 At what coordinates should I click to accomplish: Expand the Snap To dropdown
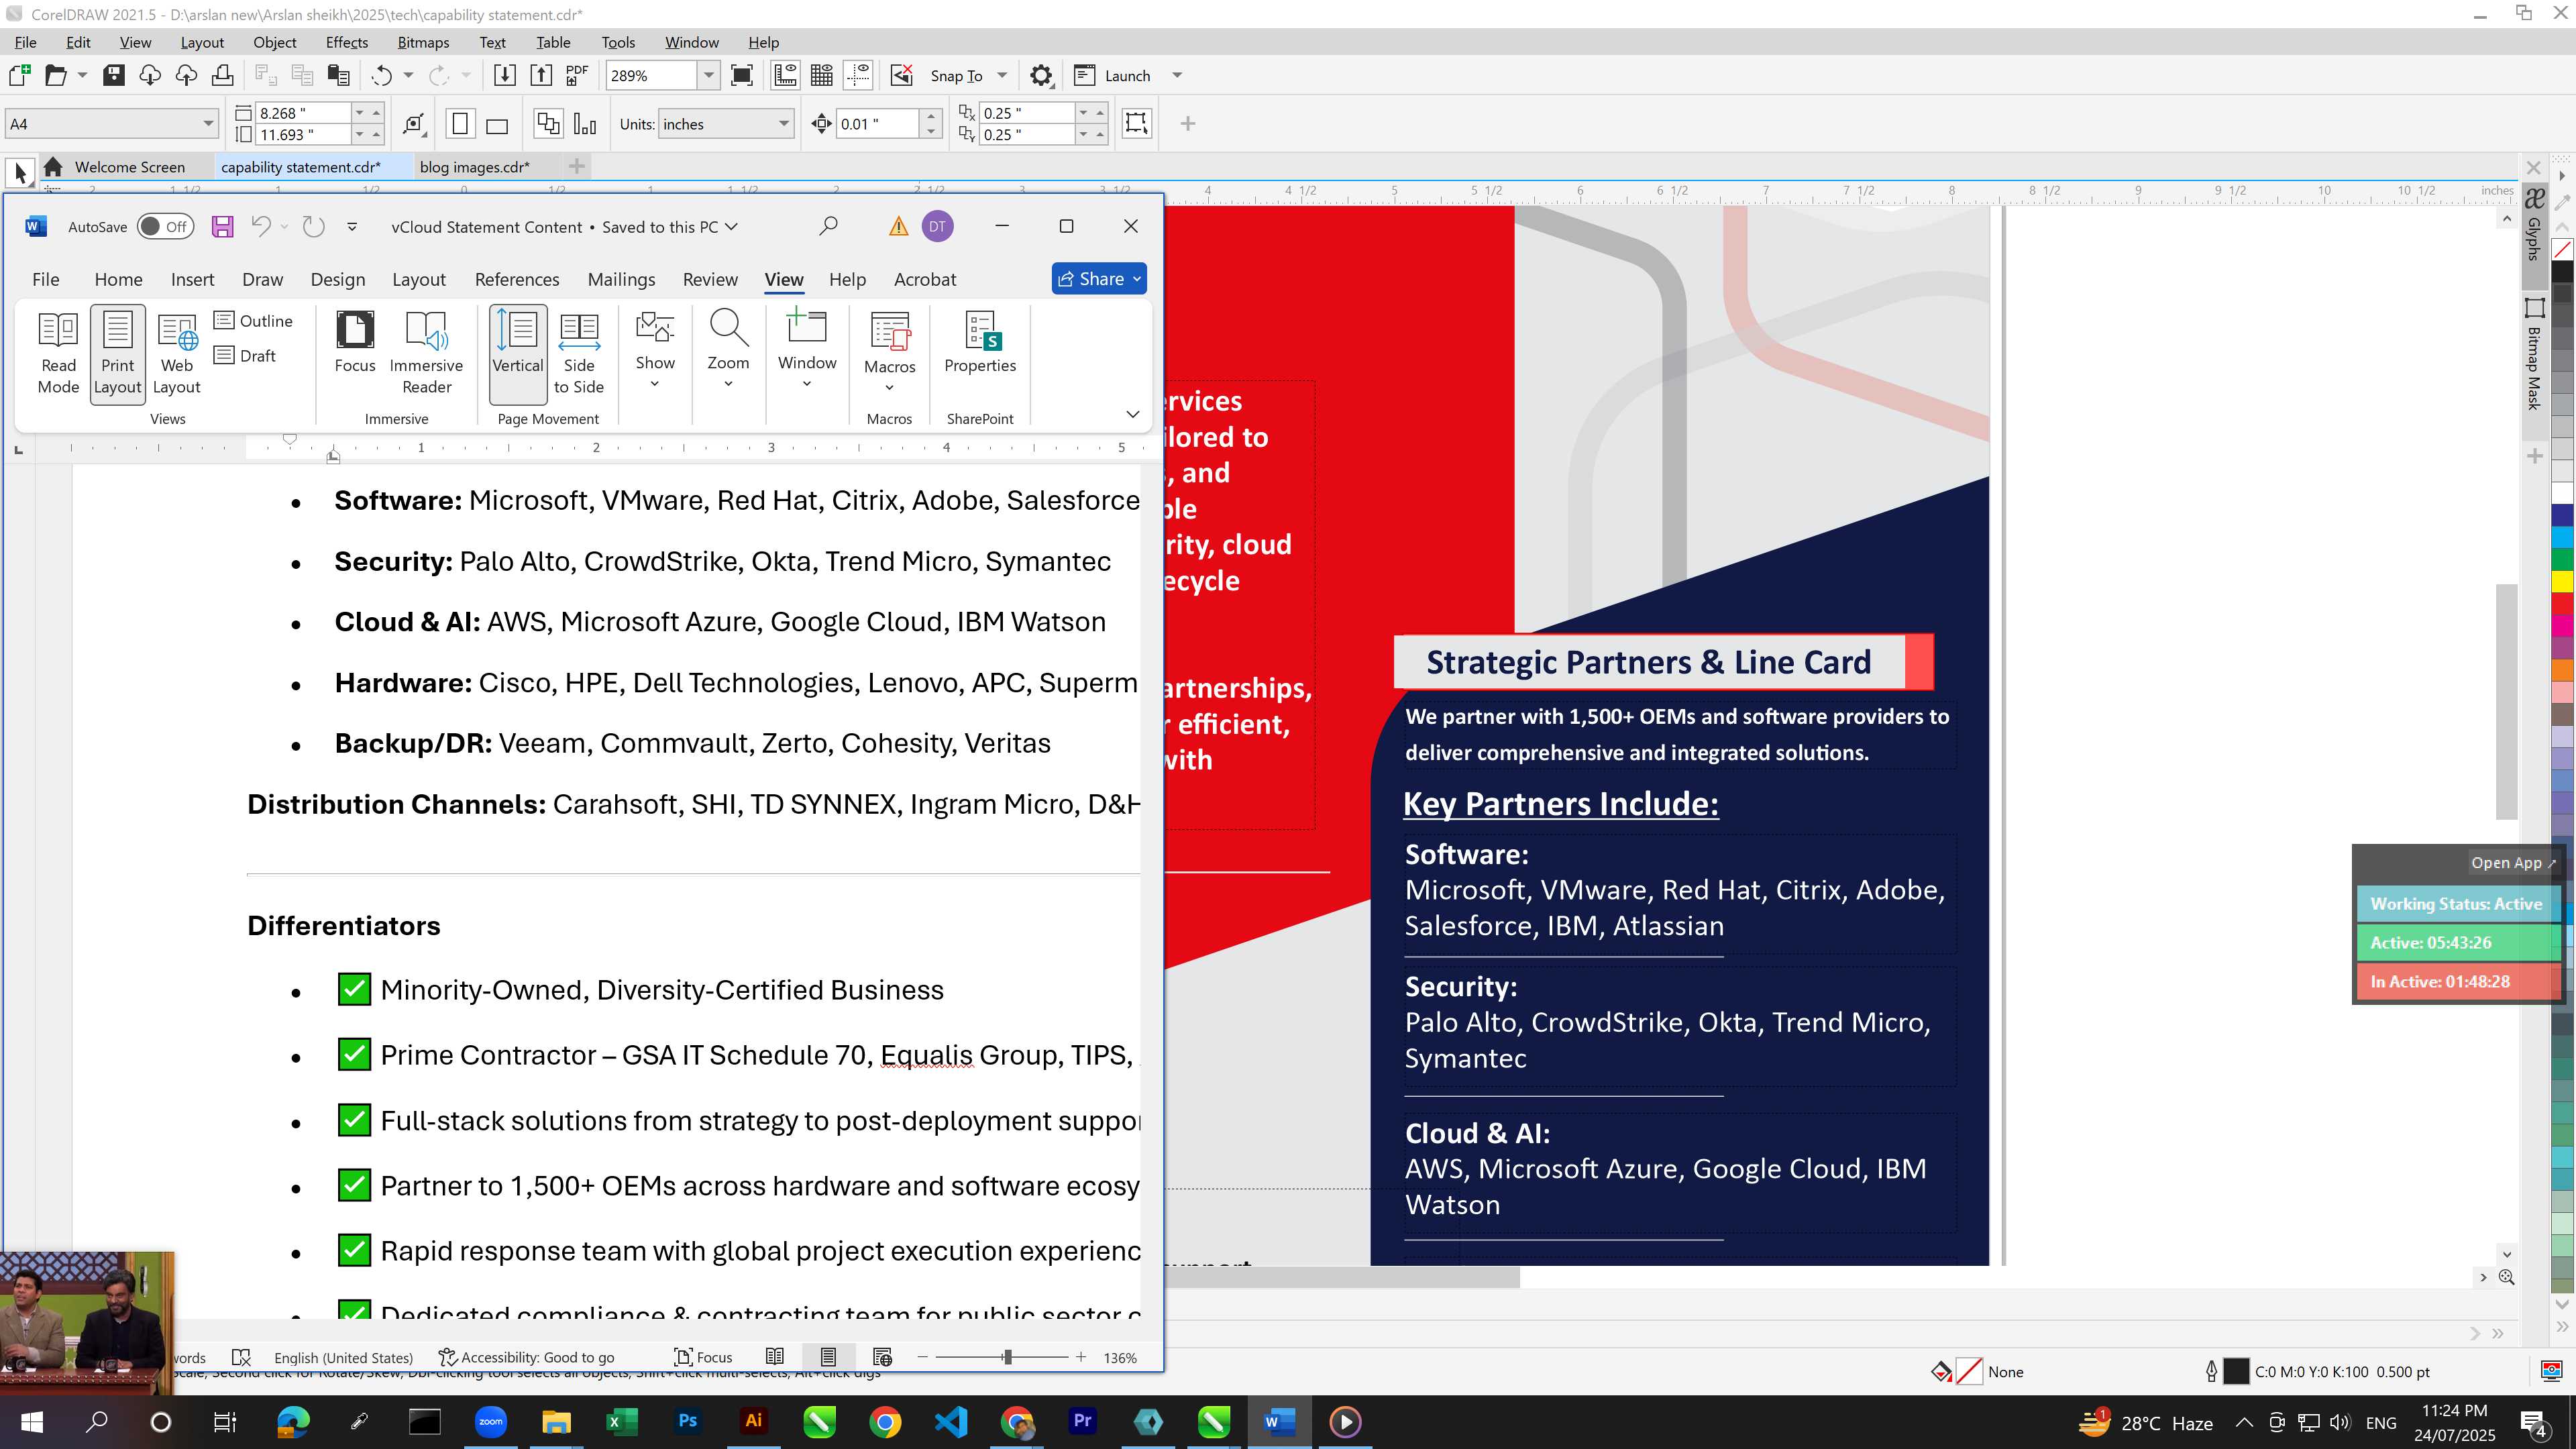(x=1002, y=75)
